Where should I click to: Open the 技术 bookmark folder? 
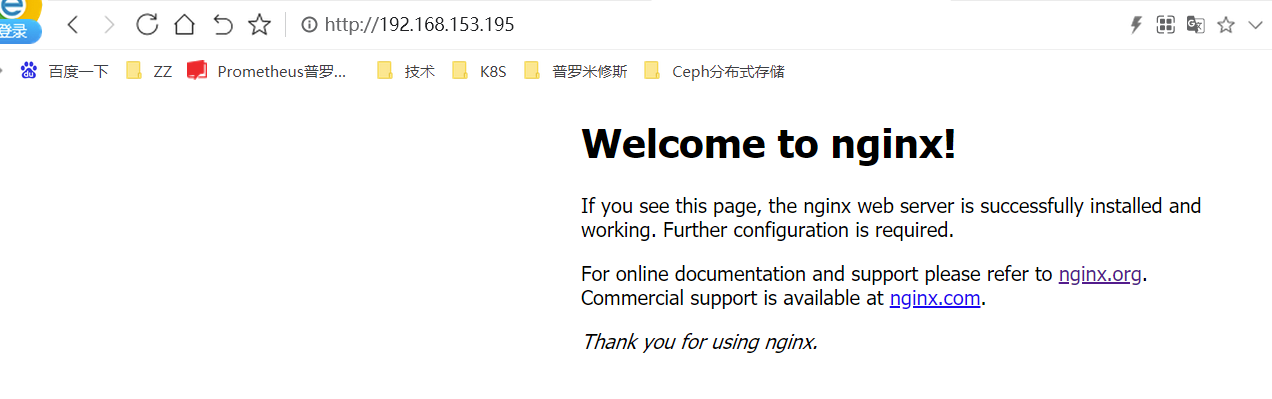pyautogui.click(x=406, y=71)
